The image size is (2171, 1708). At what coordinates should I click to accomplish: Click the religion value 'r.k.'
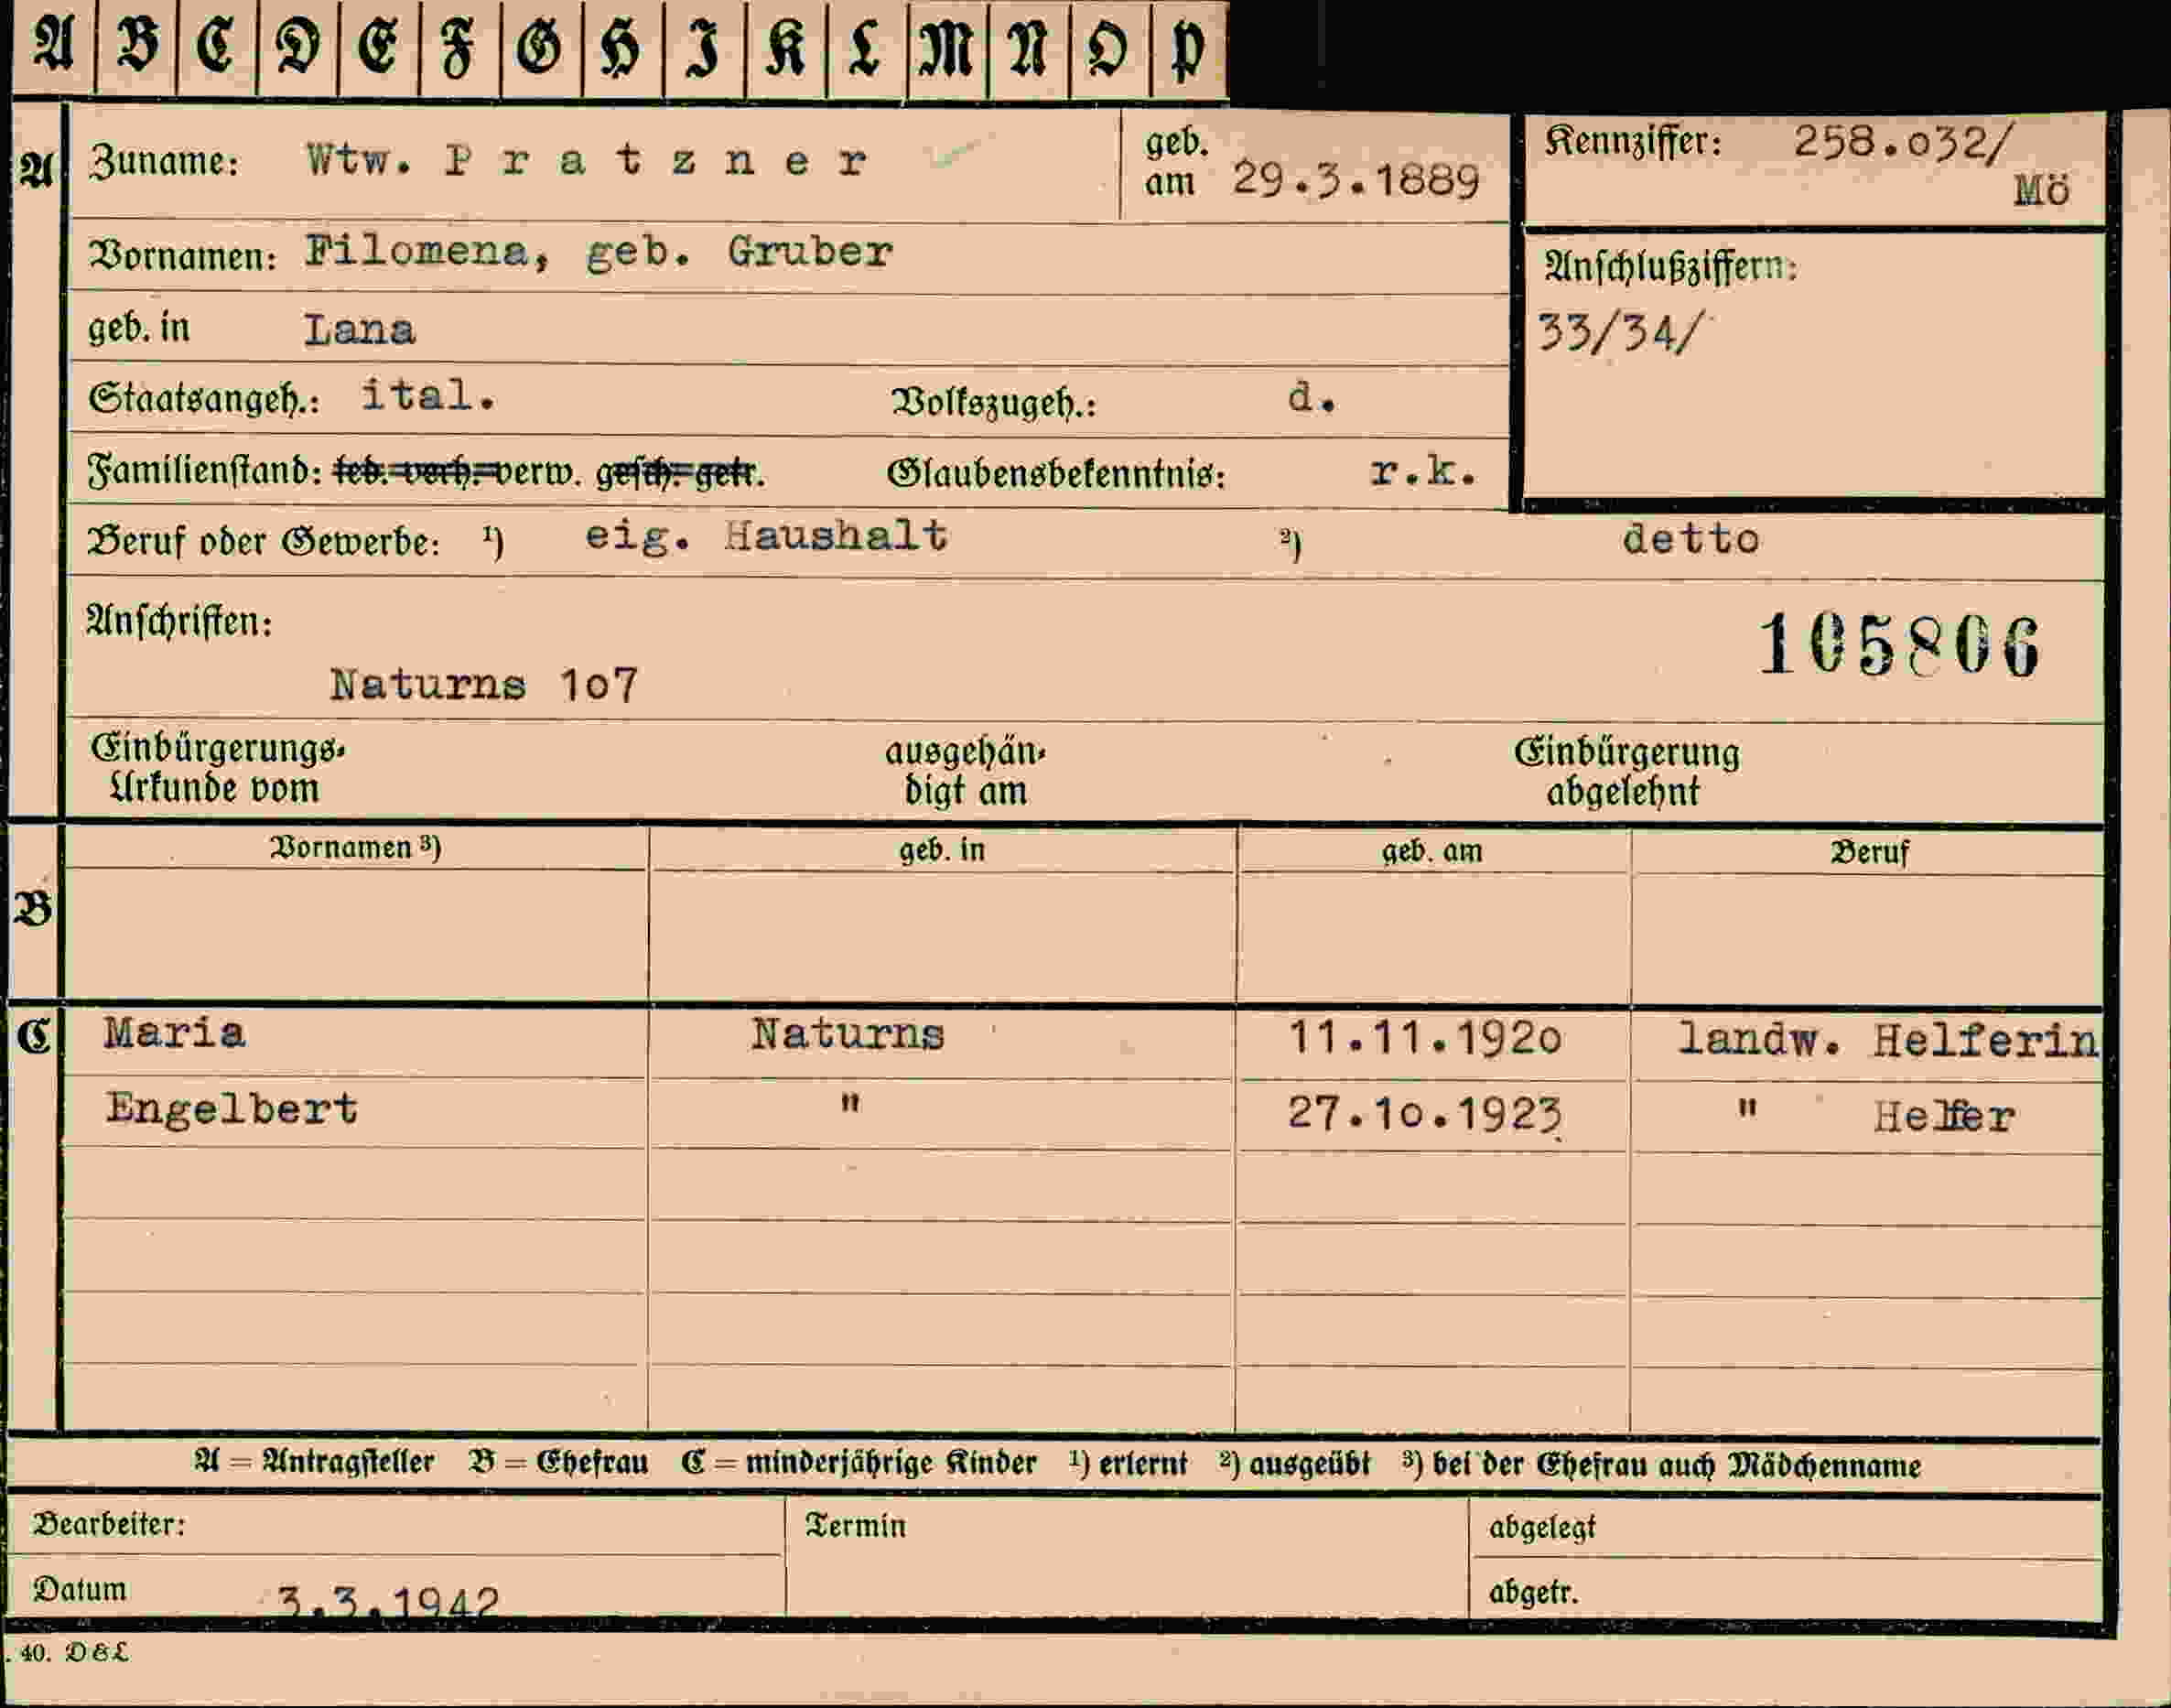[x=1422, y=471]
